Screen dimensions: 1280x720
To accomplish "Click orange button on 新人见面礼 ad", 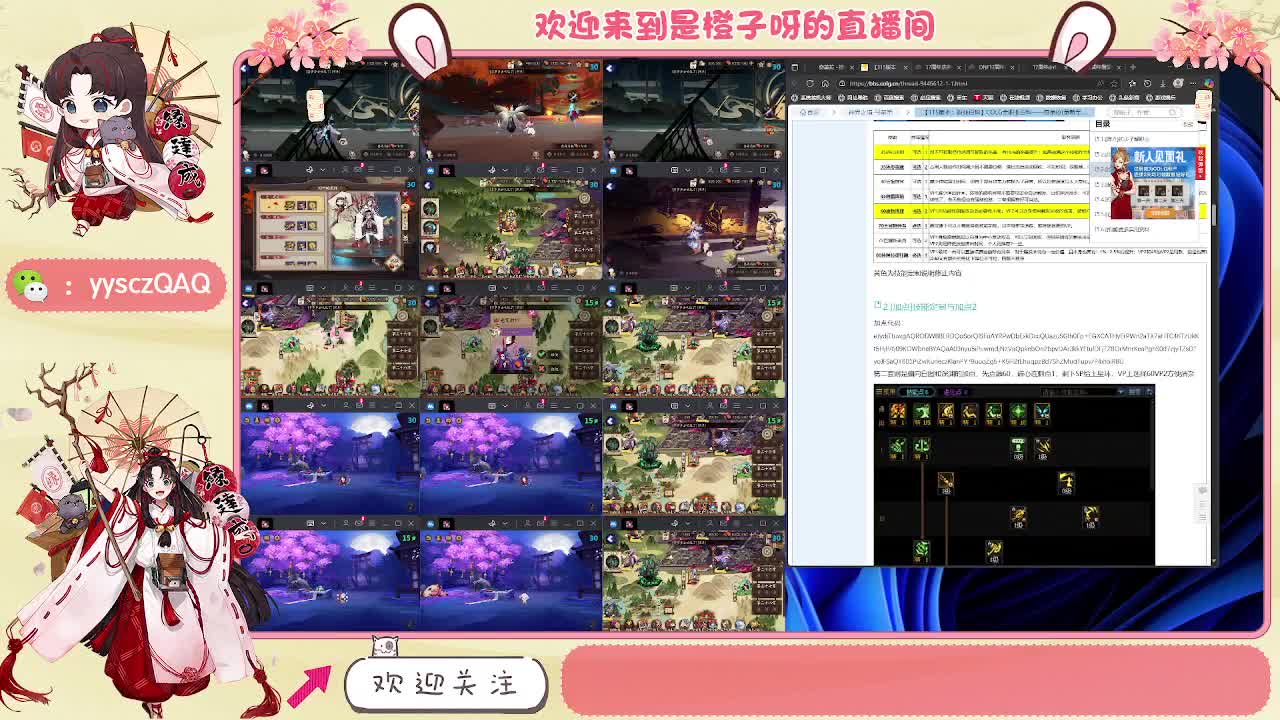I will tap(1162, 213).
